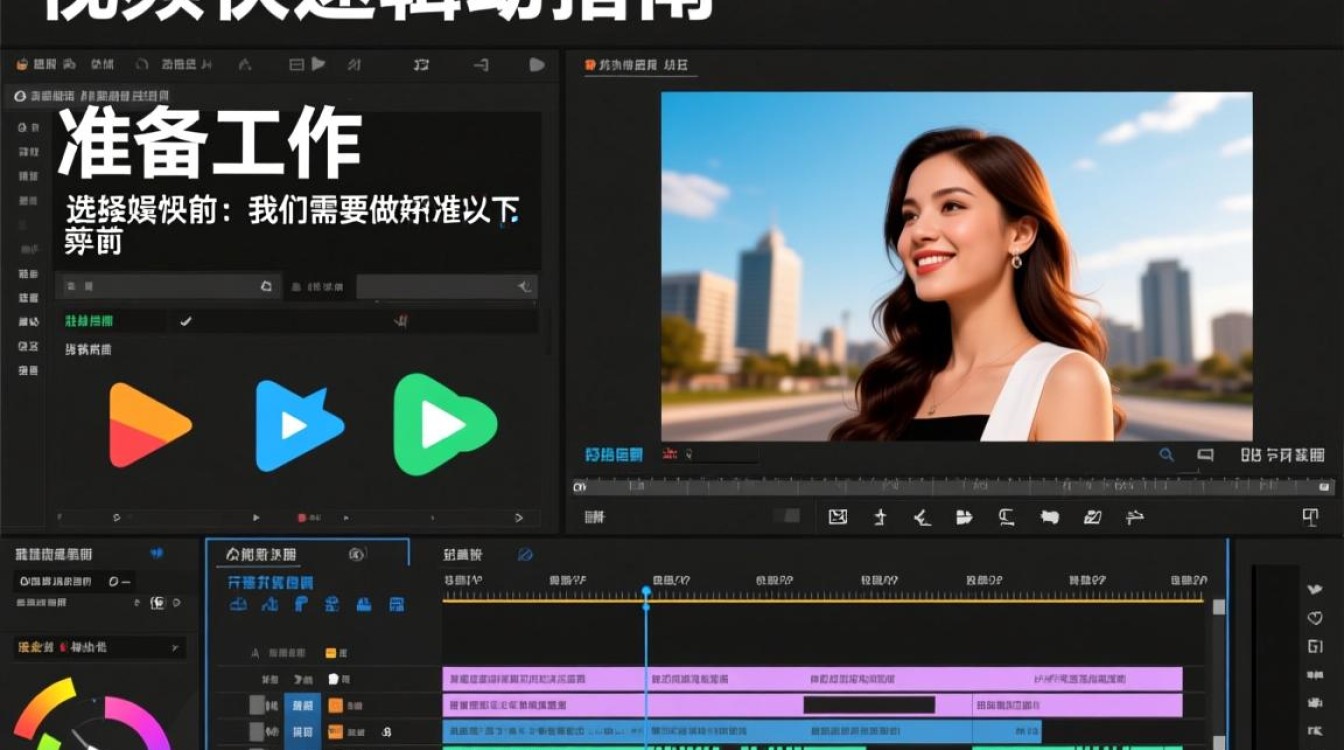The height and width of the screenshot is (750, 1344).
Task: Click the second blue tool icon in the timeline panel
Action: [x=269, y=604]
